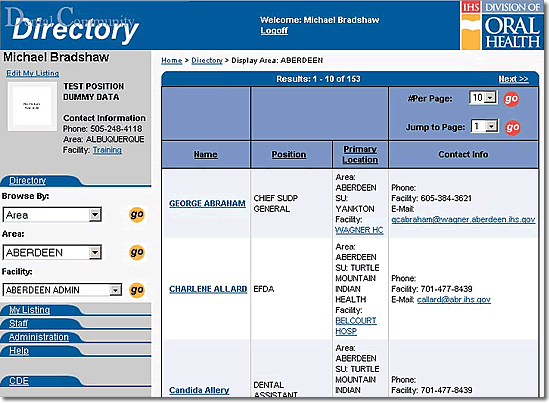Email callard@abr.ihs.gov

(x=454, y=300)
